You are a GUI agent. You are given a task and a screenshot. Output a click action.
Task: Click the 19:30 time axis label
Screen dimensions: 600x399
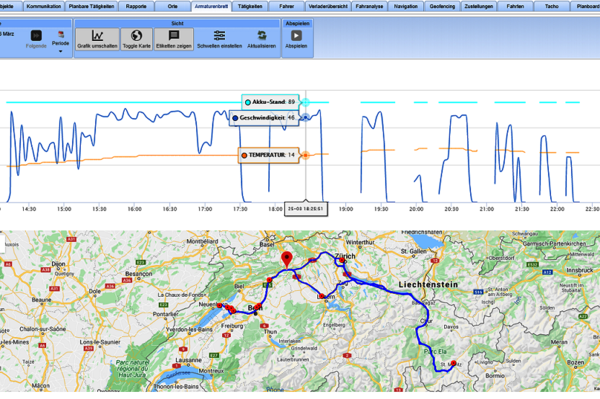coord(381,209)
